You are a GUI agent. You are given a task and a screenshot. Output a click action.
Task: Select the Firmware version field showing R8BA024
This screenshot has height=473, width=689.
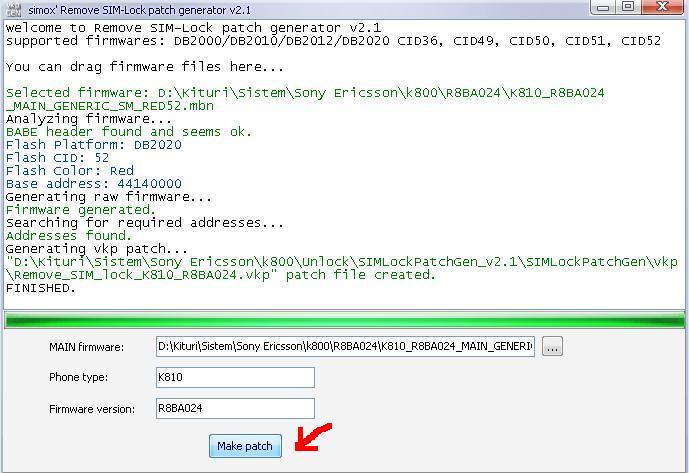(235, 408)
